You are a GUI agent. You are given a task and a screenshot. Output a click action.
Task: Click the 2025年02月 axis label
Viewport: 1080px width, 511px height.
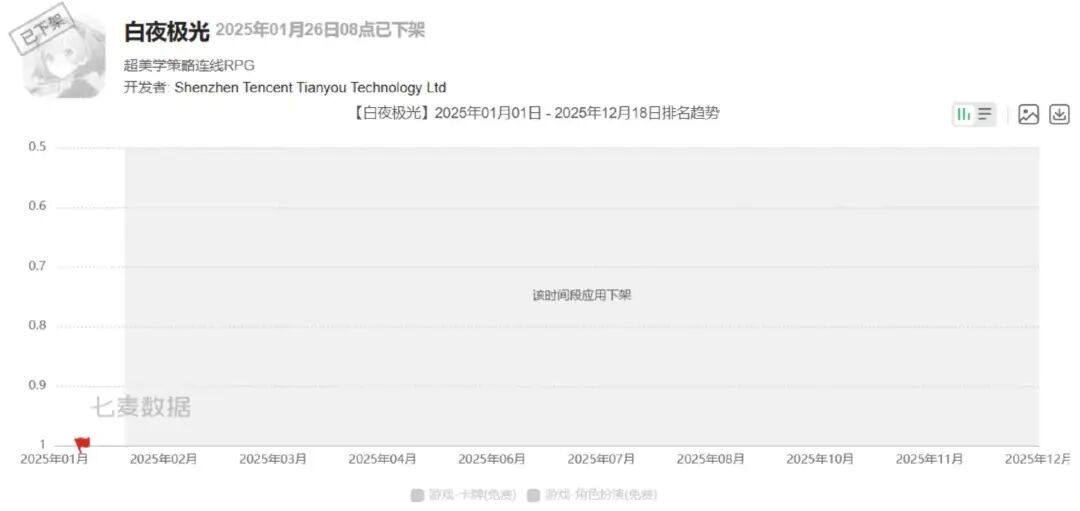pyautogui.click(x=163, y=459)
